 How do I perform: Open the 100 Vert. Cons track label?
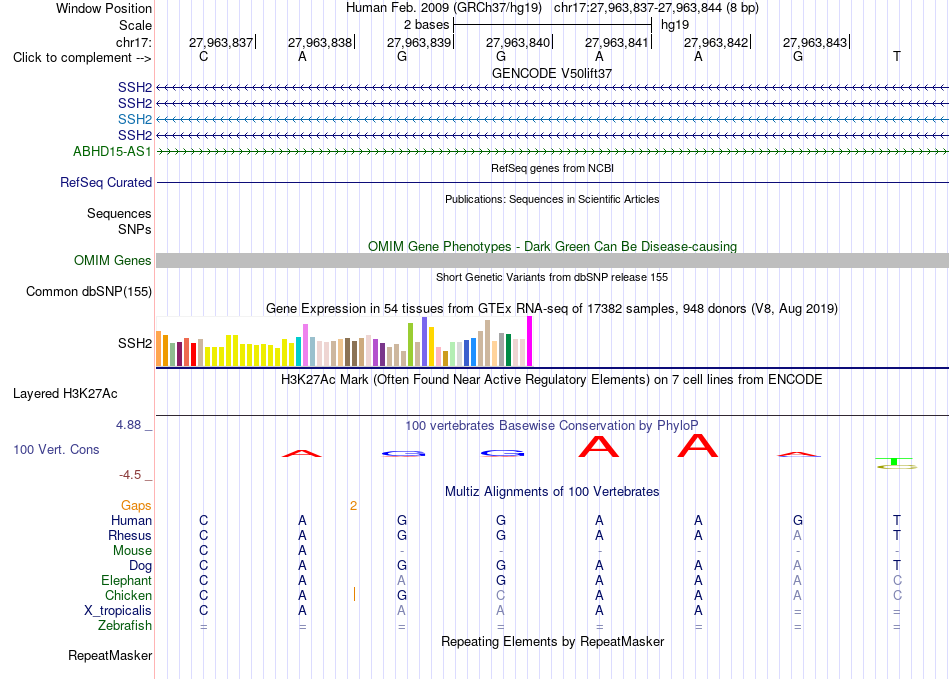pos(56,449)
